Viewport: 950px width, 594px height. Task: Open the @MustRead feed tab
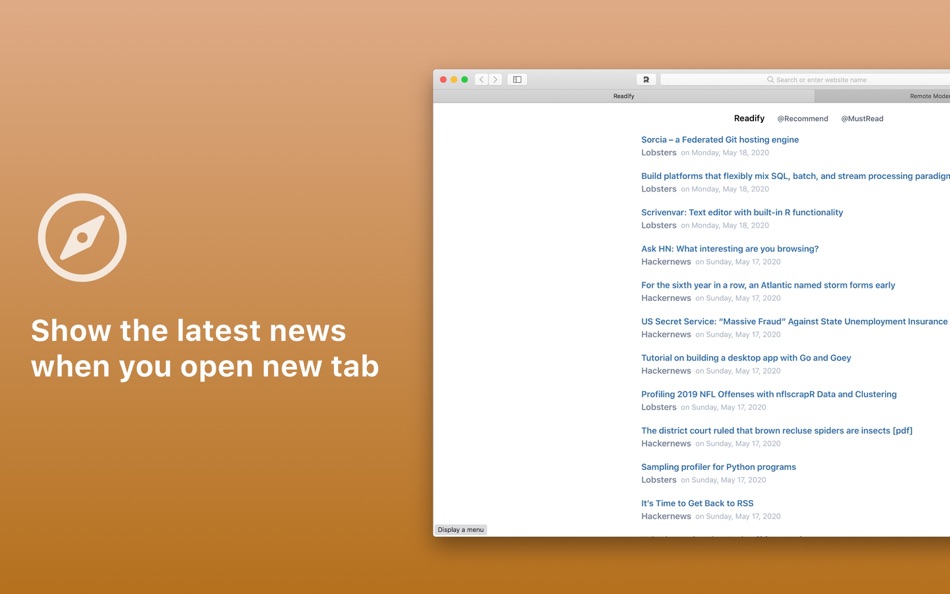[x=862, y=119]
